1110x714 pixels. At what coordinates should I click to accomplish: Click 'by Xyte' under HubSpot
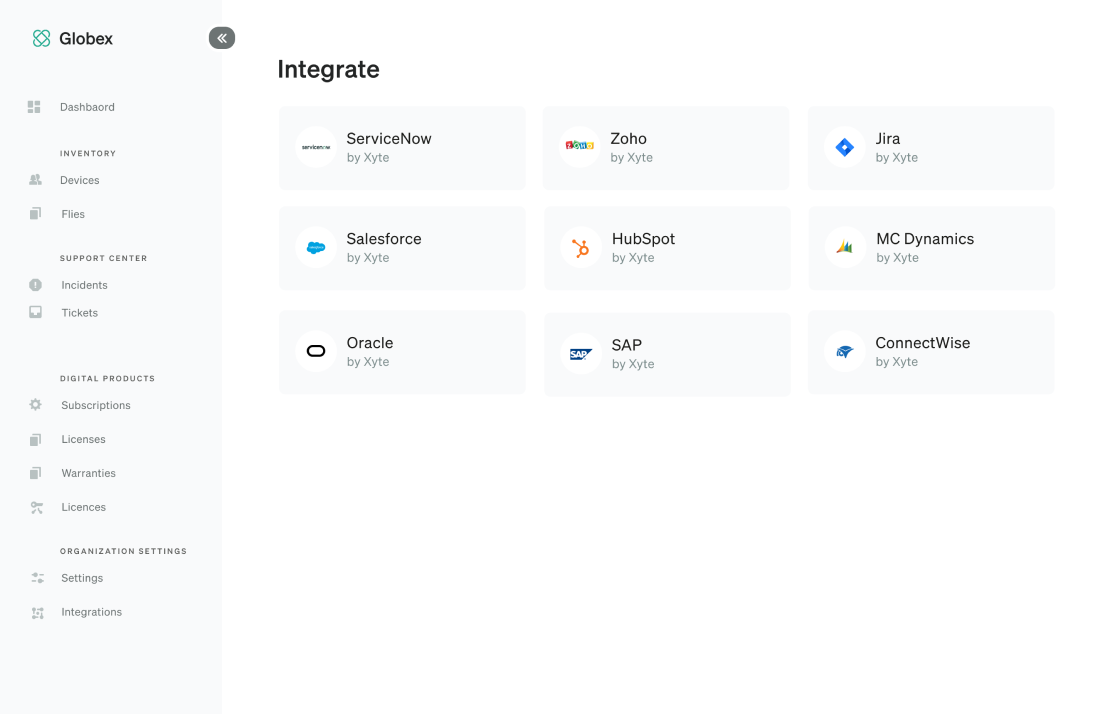tap(633, 258)
